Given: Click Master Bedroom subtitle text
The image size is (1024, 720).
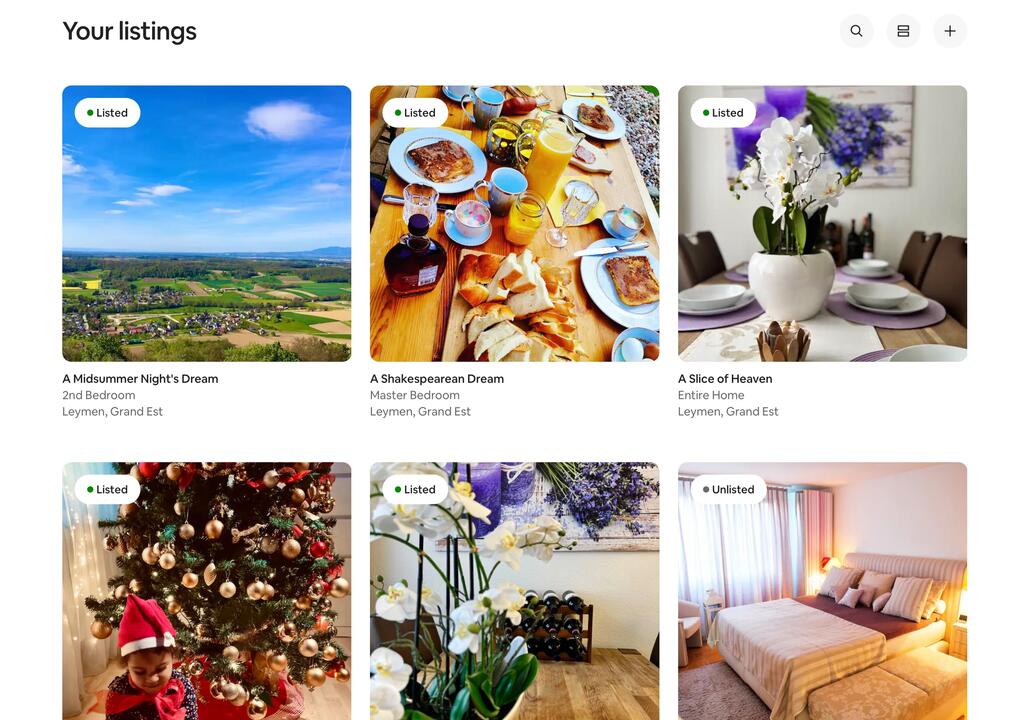Looking at the screenshot, I should [415, 395].
